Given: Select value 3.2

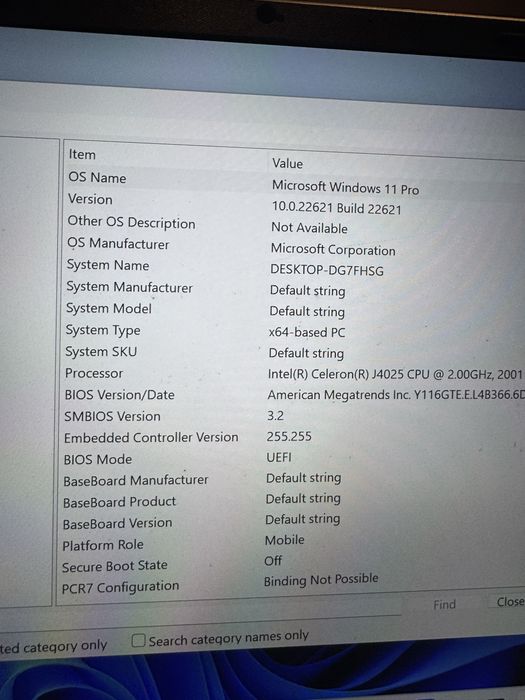Looking at the screenshot, I should [275, 416].
